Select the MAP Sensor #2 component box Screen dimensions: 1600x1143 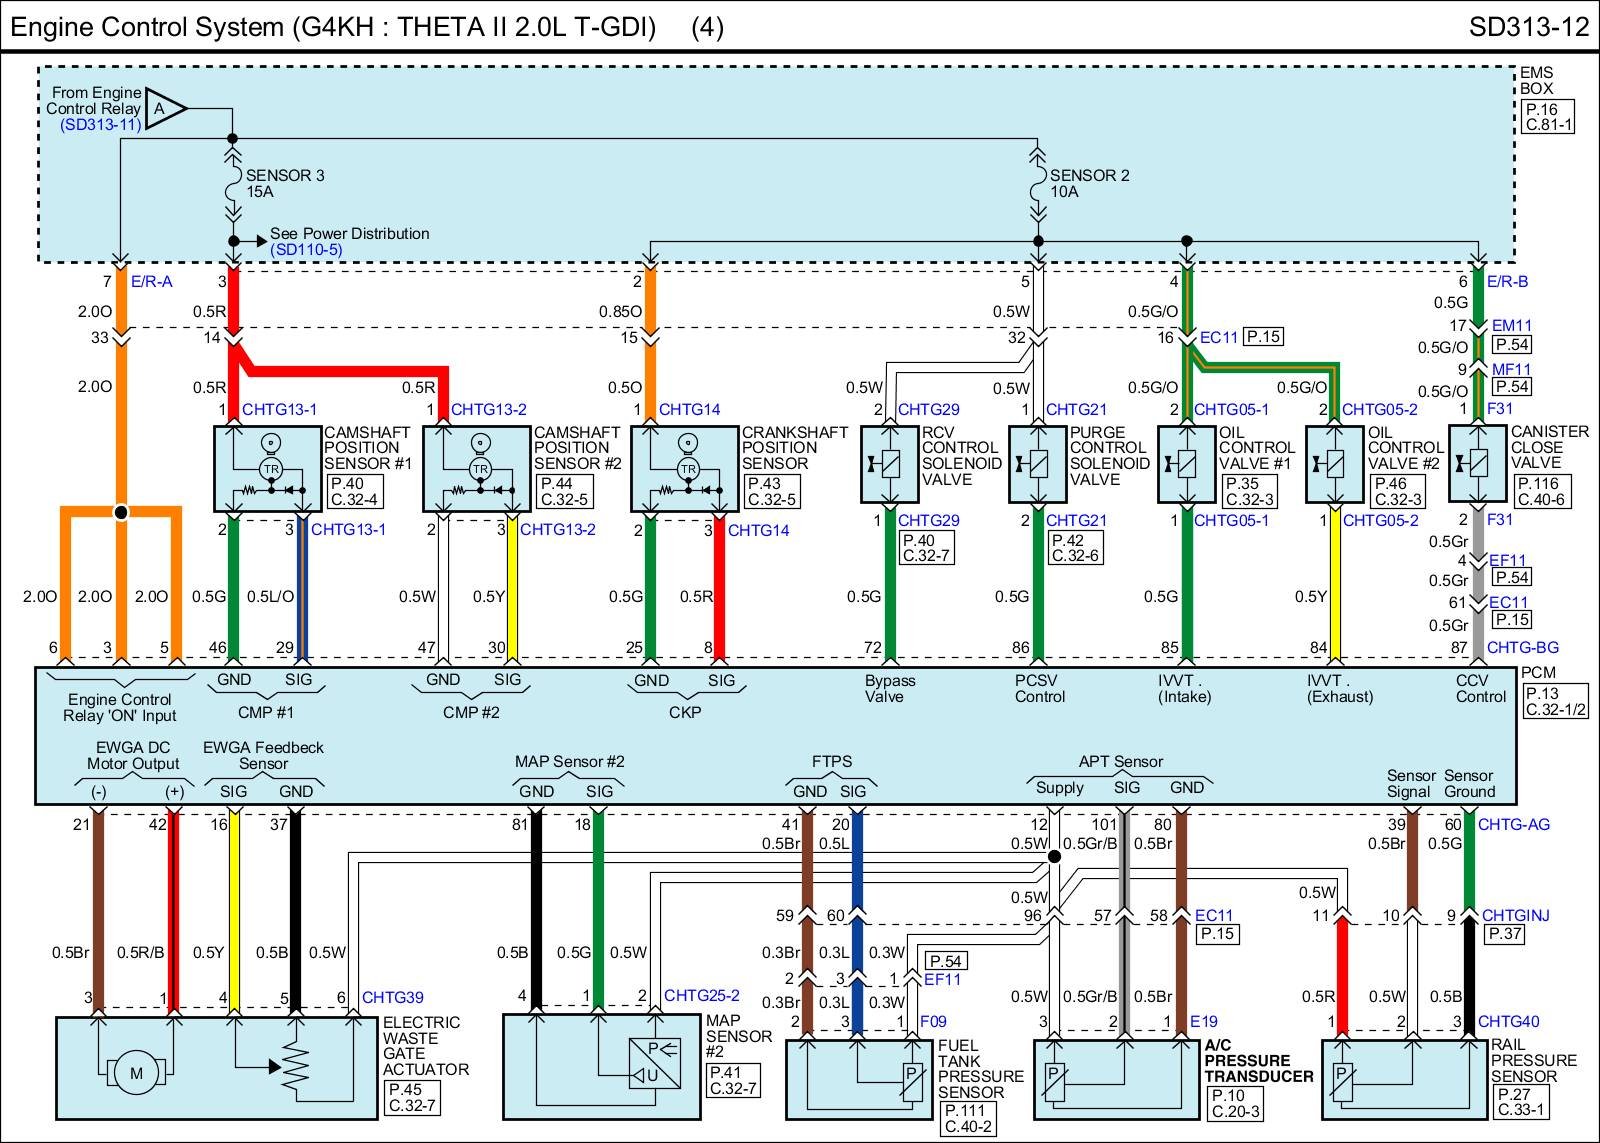pos(602,1066)
